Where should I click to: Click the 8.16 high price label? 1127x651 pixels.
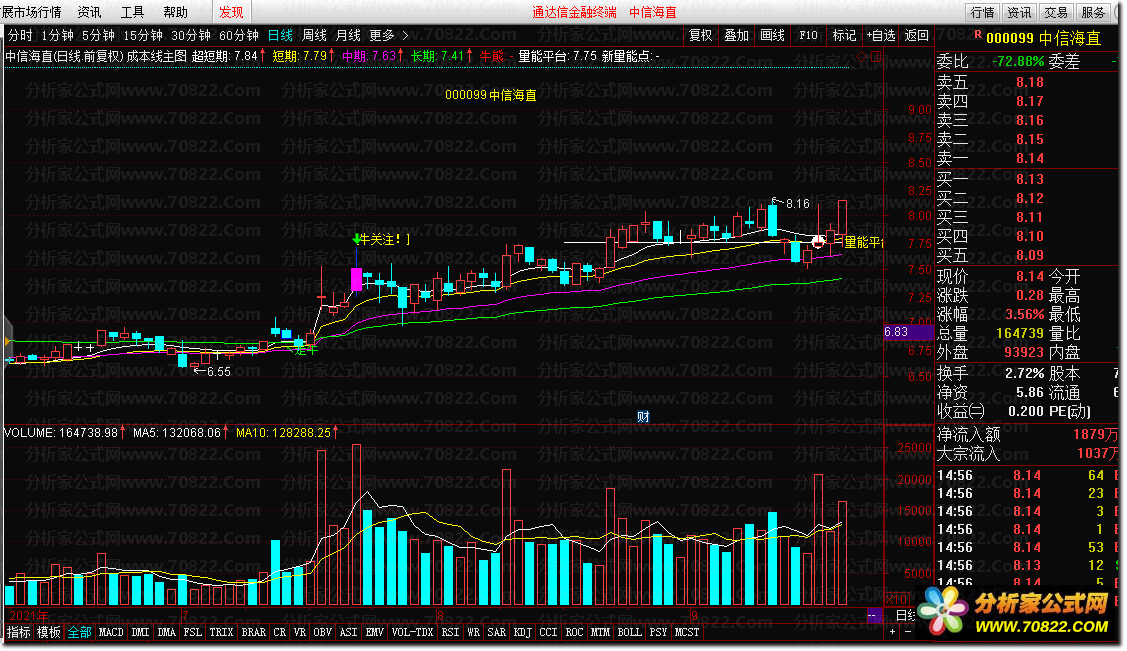pos(797,204)
